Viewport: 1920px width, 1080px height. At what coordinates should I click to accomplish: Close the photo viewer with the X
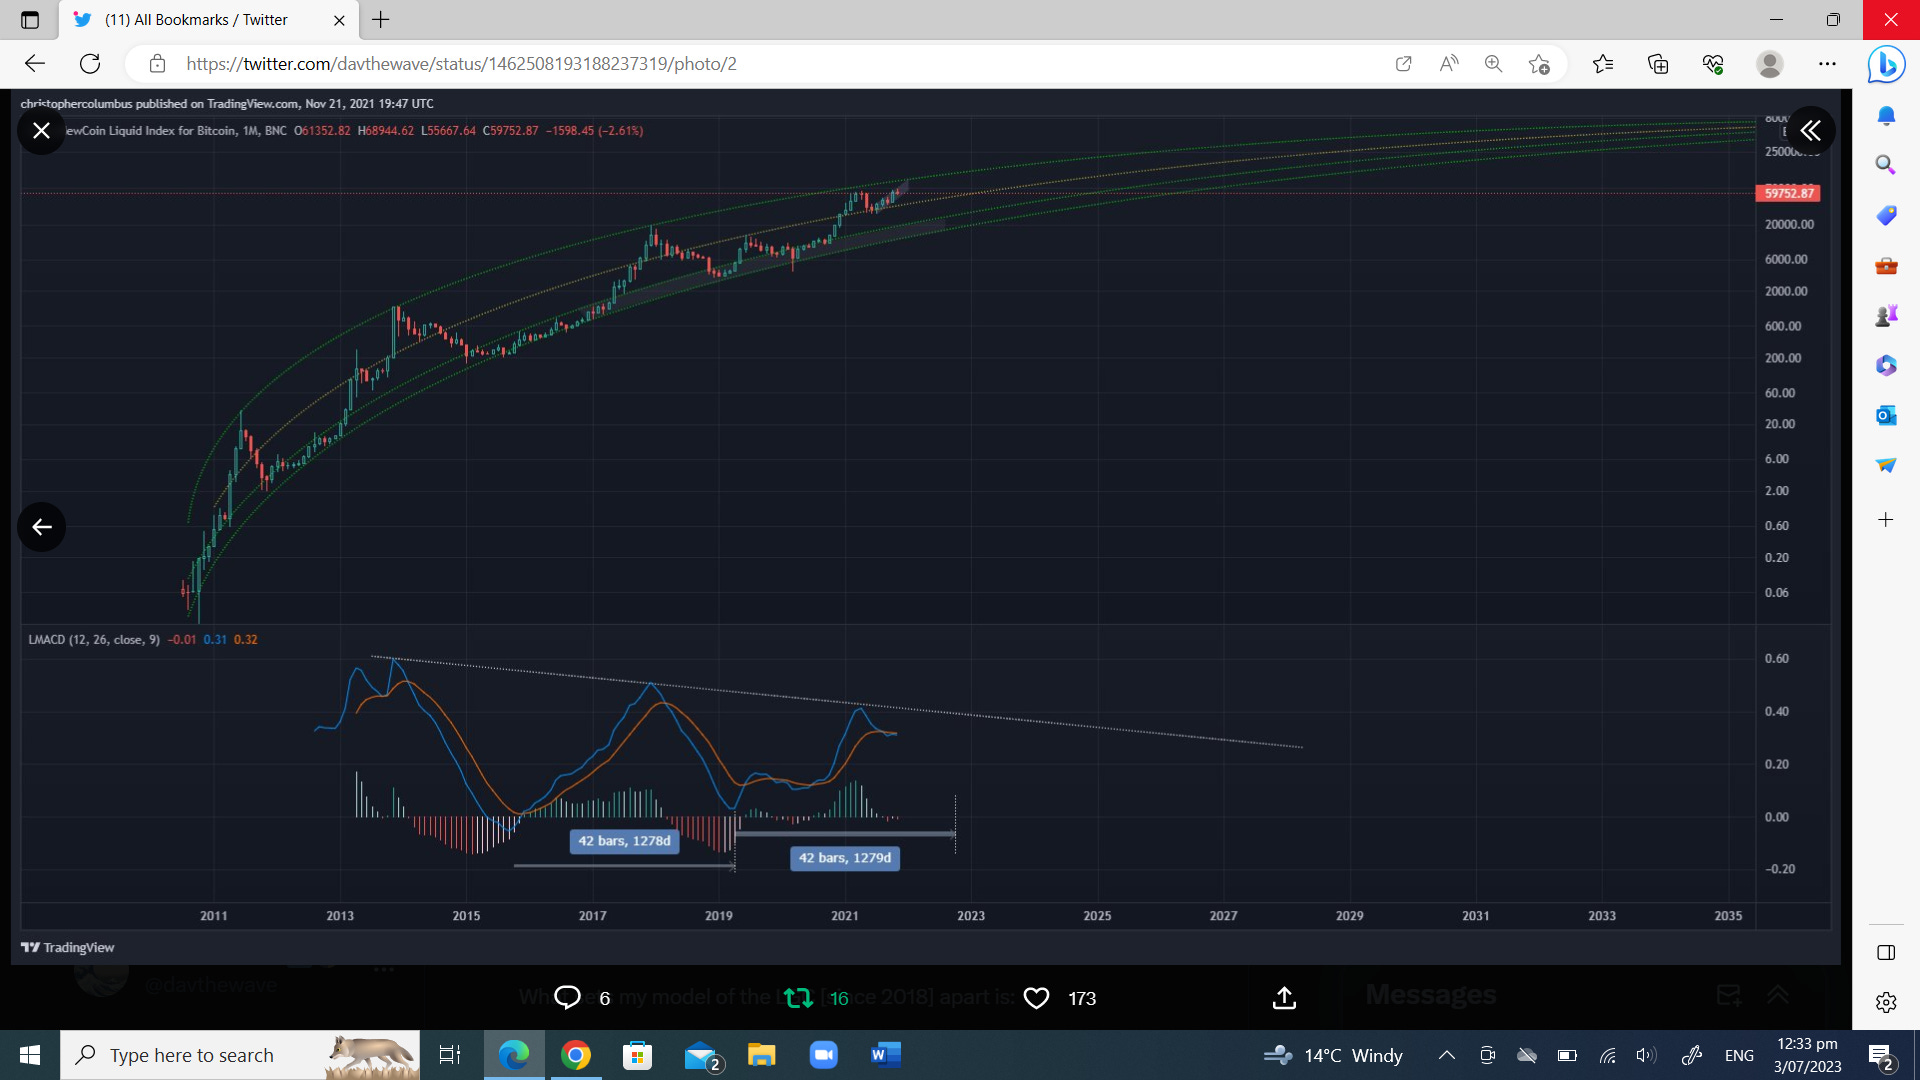pos(41,130)
